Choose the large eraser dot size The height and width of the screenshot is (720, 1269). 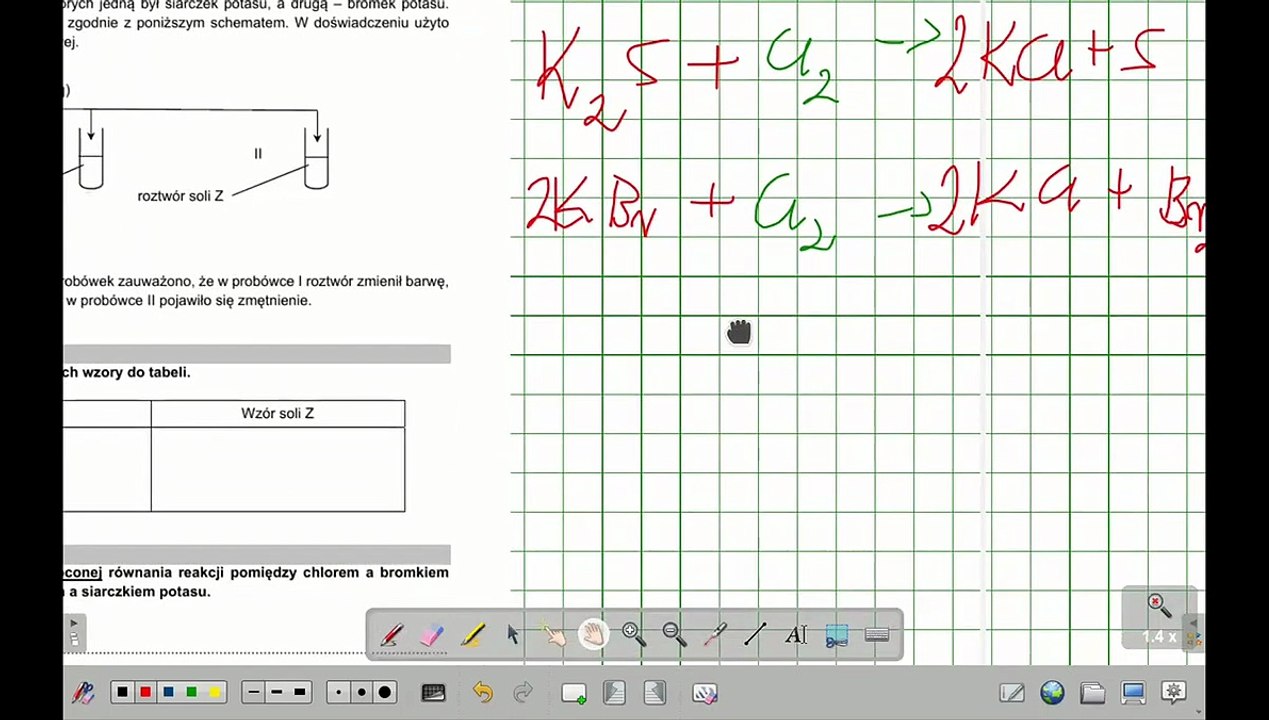pyautogui.click(x=385, y=692)
